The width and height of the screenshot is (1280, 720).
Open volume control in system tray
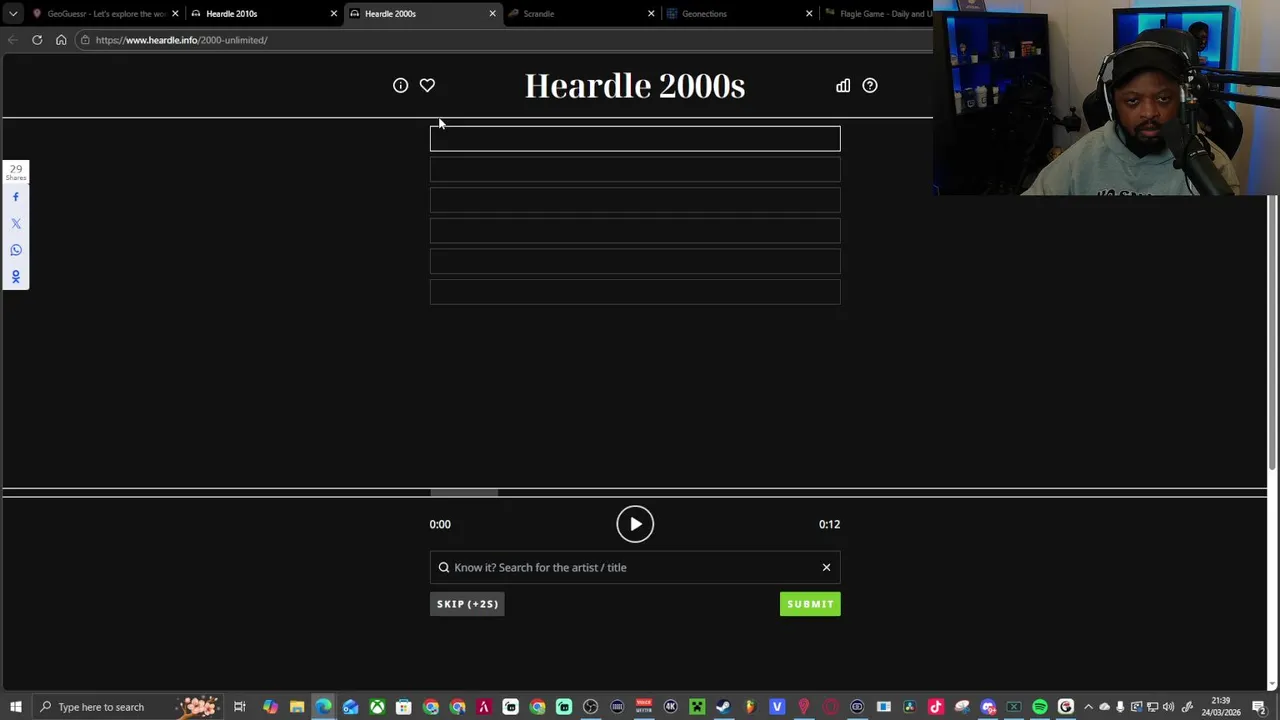[x=1168, y=707]
